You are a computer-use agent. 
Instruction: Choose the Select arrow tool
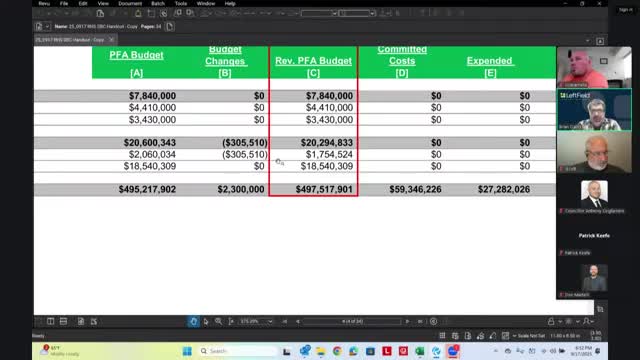[206, 322]
